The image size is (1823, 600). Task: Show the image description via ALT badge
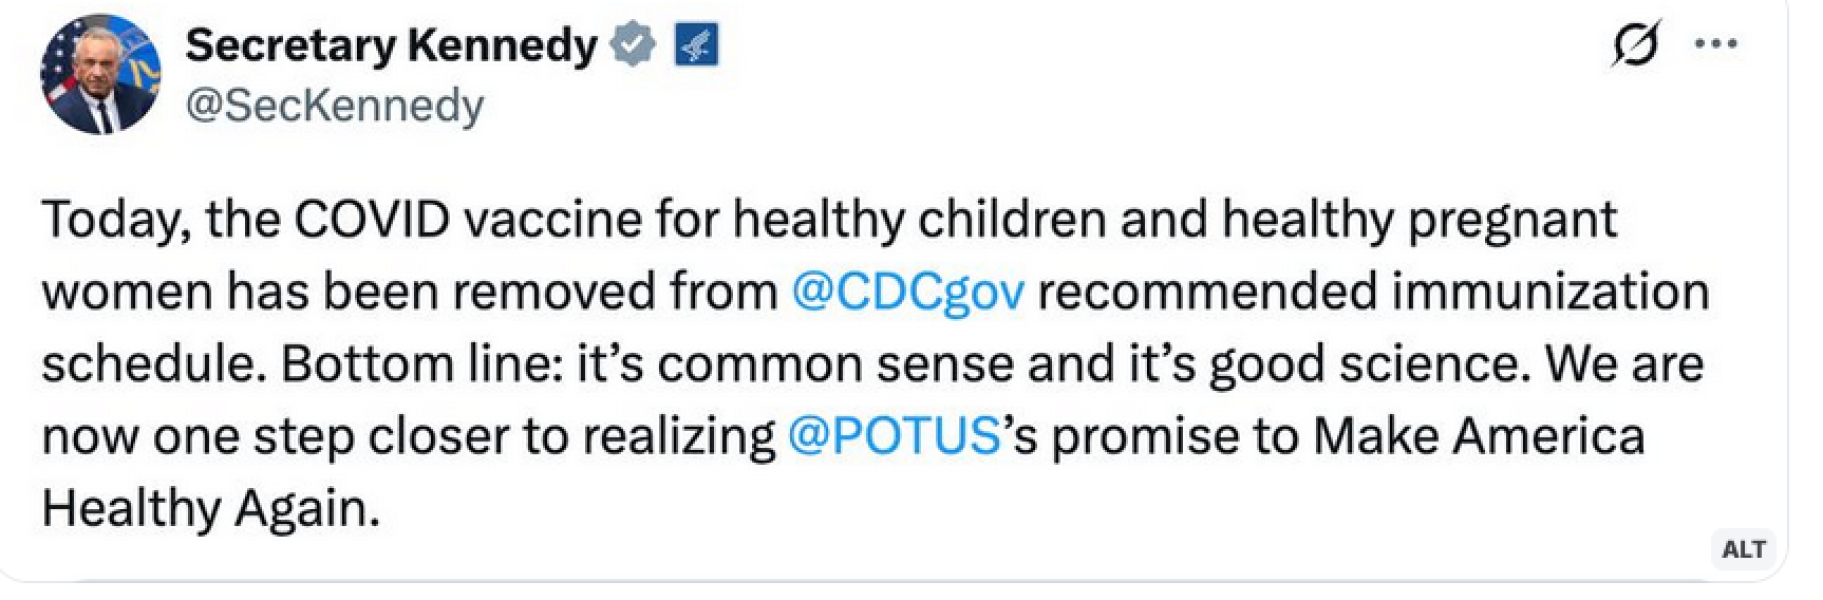(x=1743, y=549)
